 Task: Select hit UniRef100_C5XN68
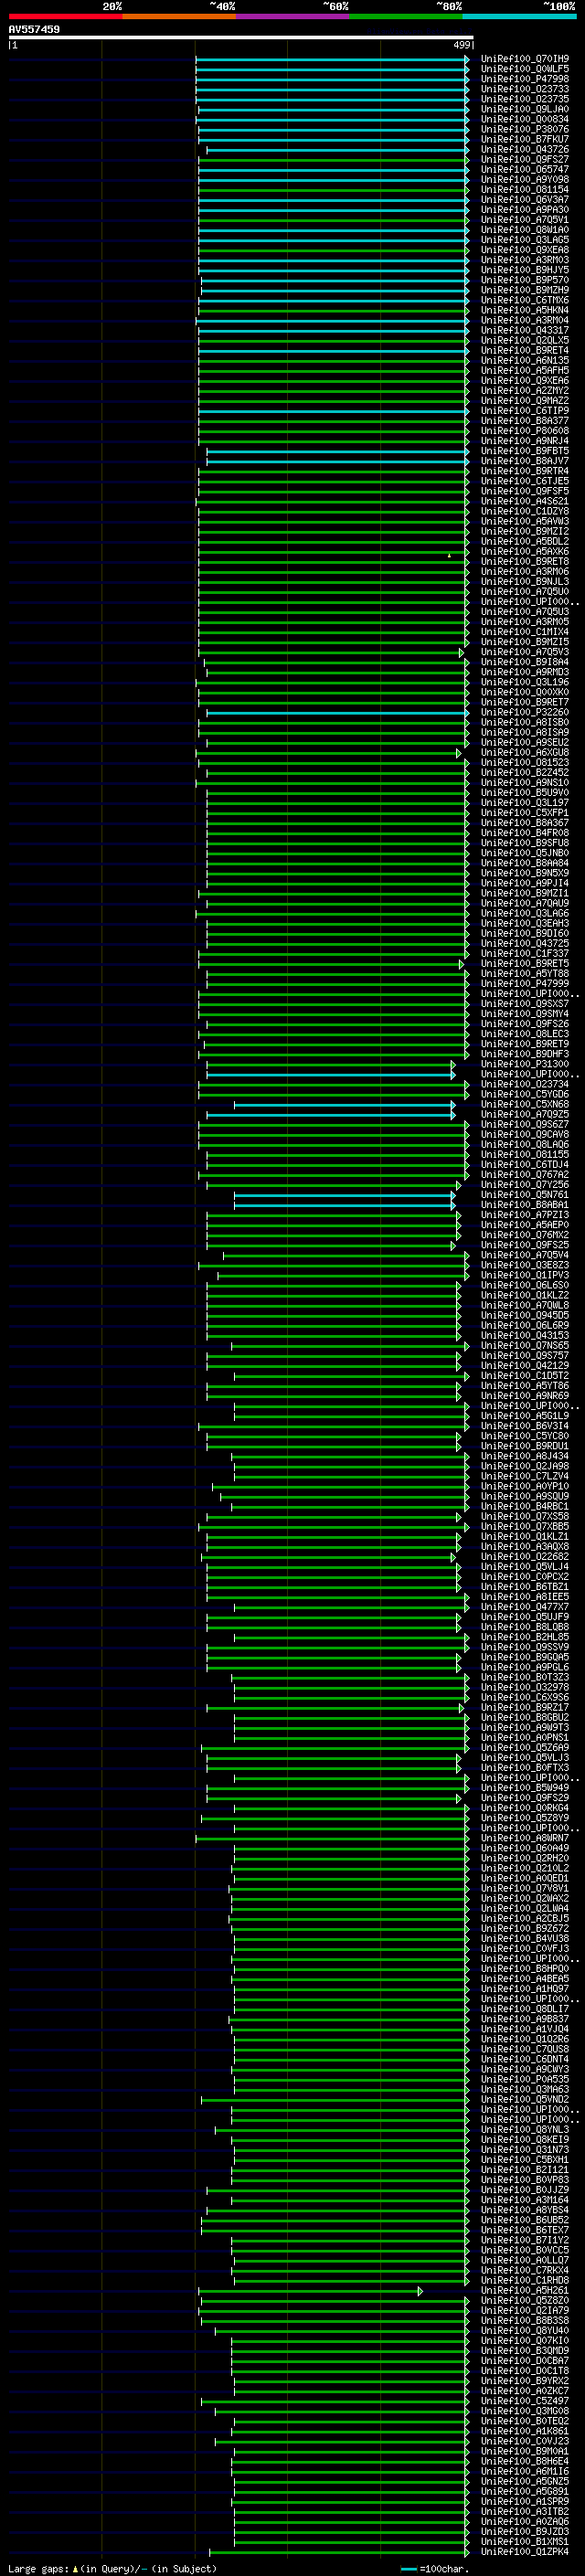pos(525,1105)
